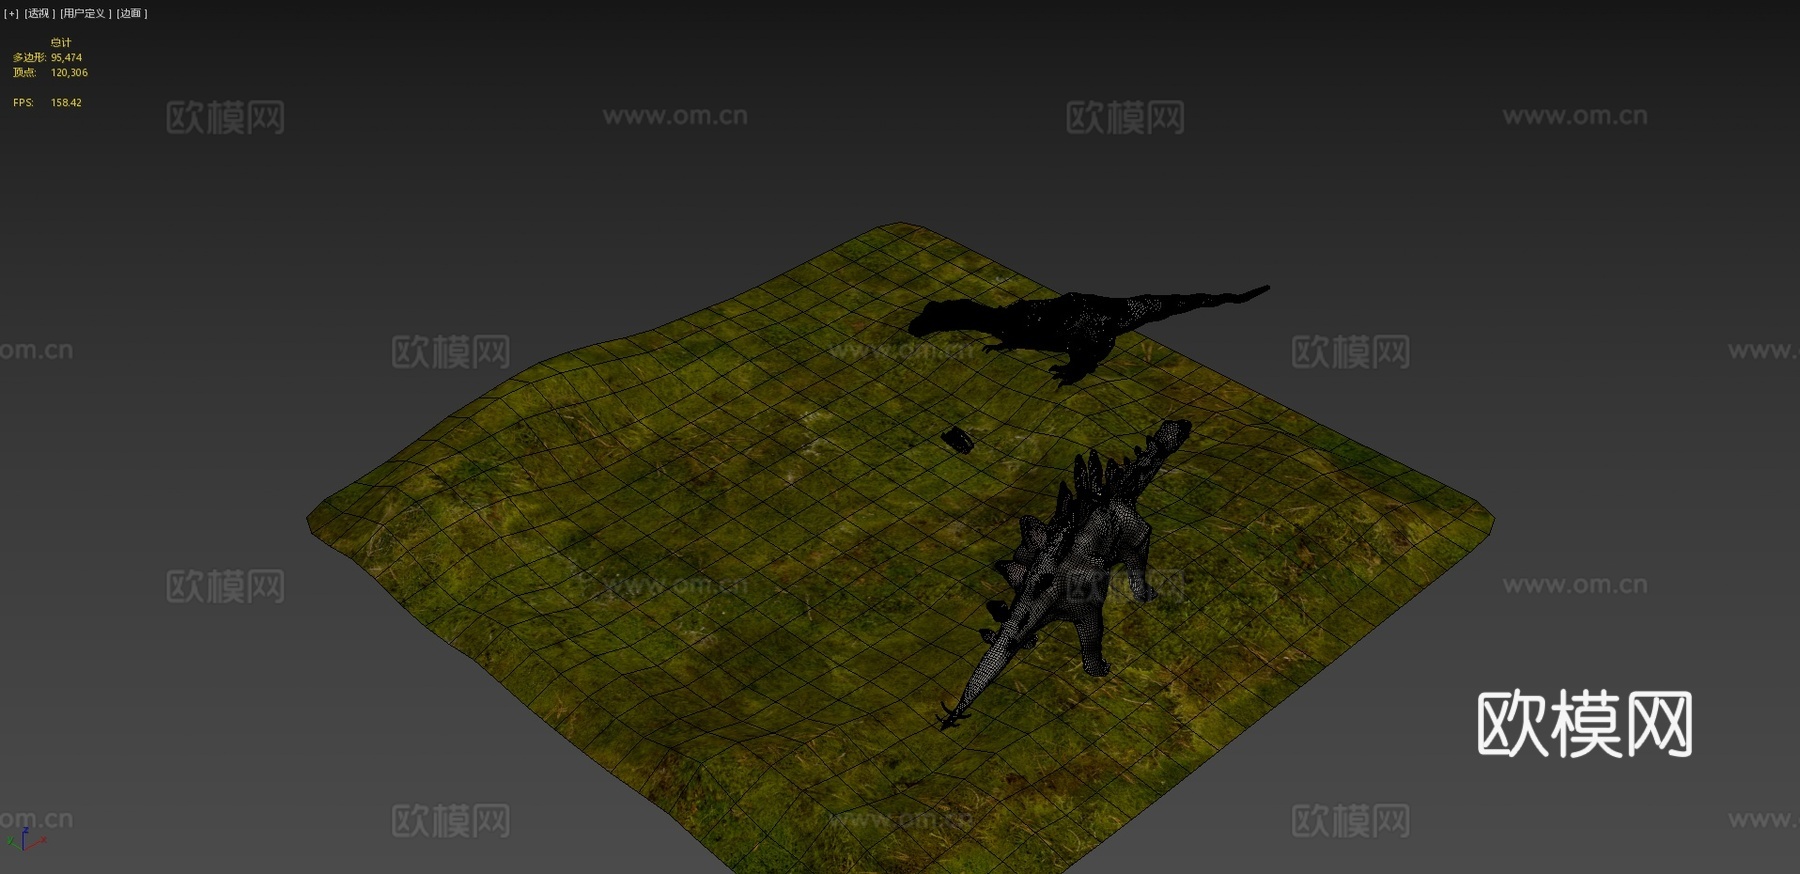Click the vertex count value 120,306
Screen dimensions: 1800x874
70,73
